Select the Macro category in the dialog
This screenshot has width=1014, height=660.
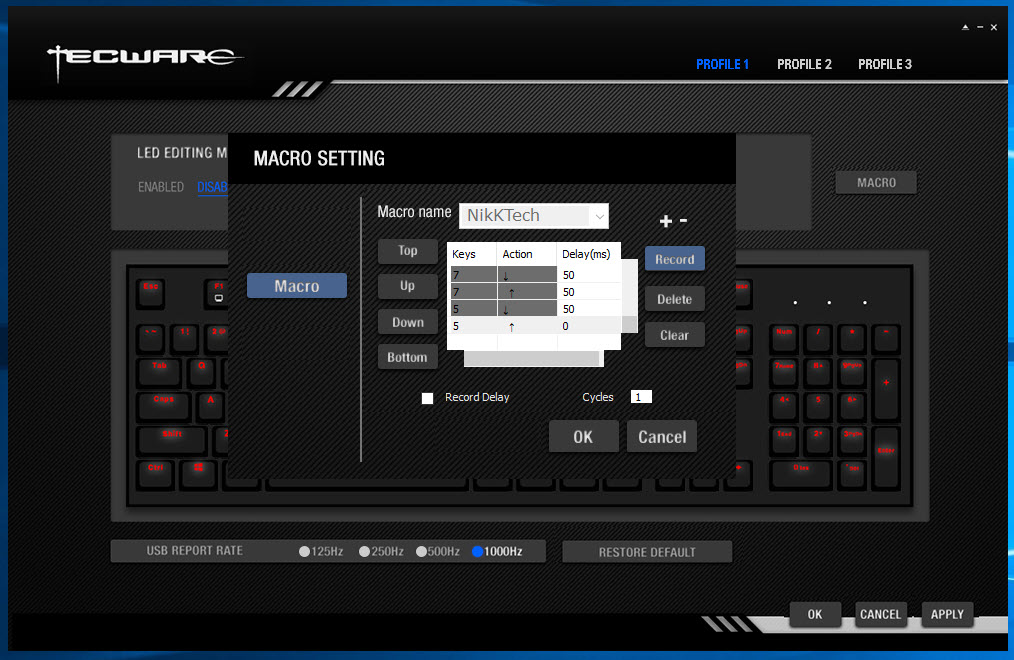[297, 286]
